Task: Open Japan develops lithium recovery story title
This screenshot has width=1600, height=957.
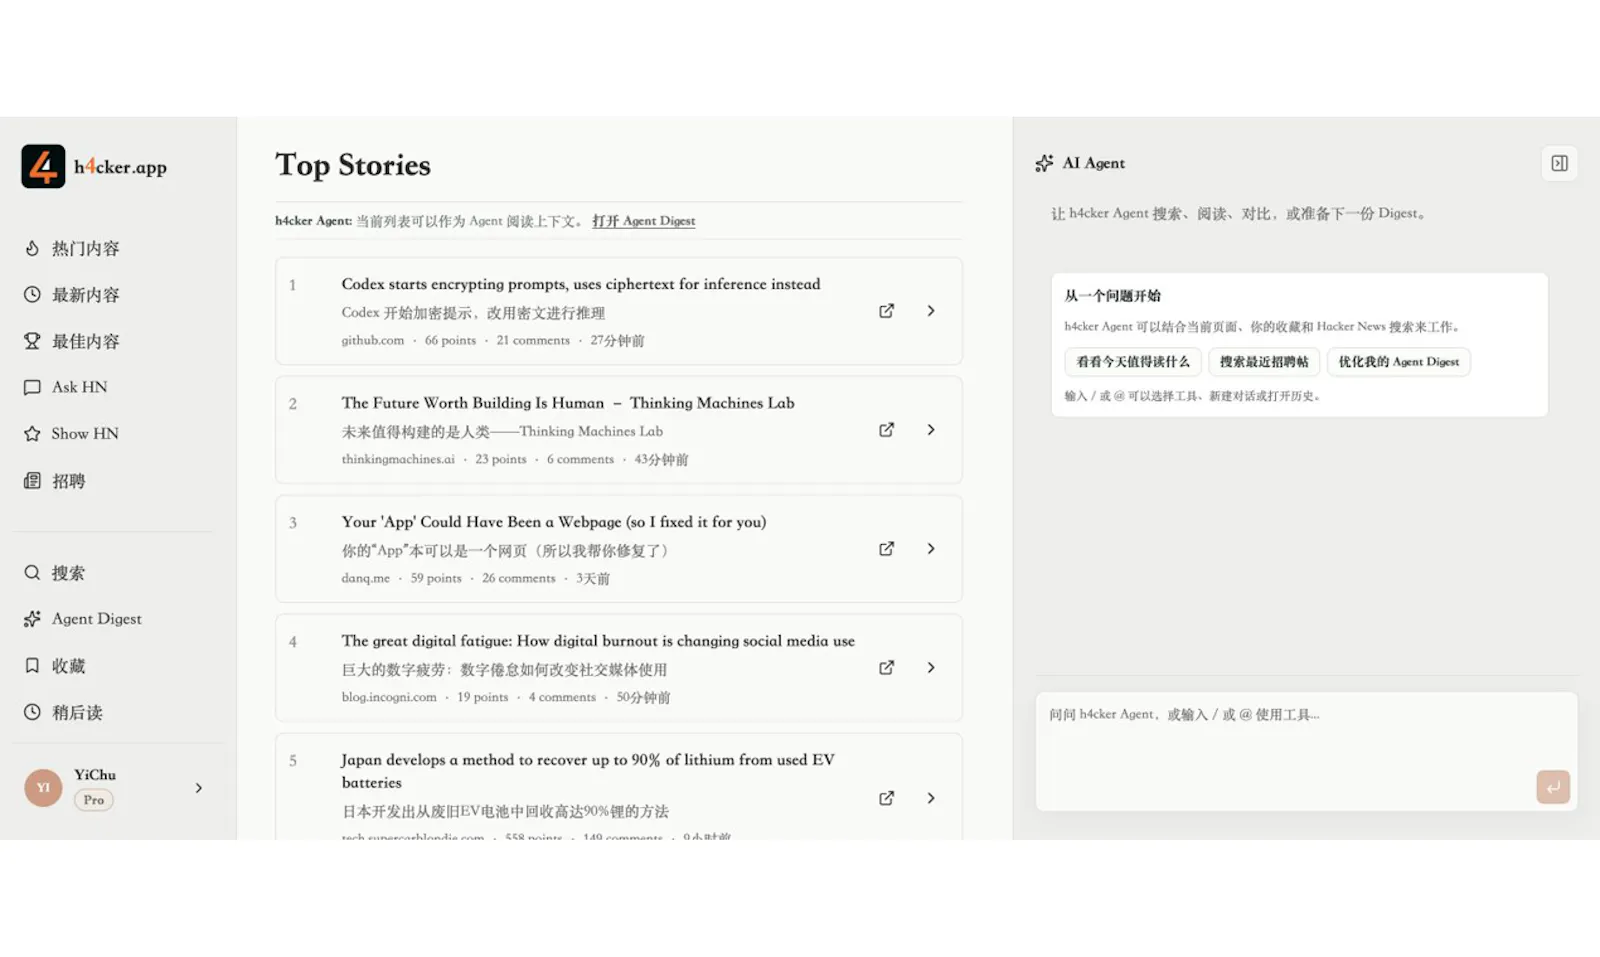Action: 588,771
